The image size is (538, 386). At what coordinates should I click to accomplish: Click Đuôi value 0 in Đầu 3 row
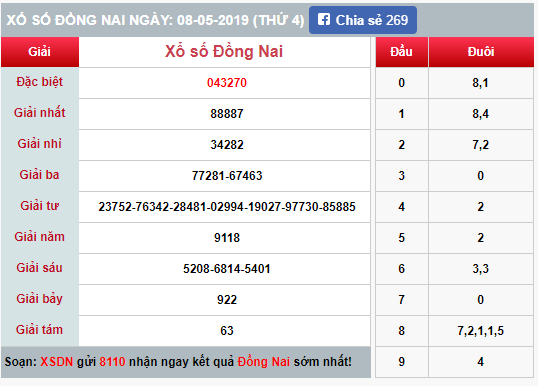click(481, 176)
